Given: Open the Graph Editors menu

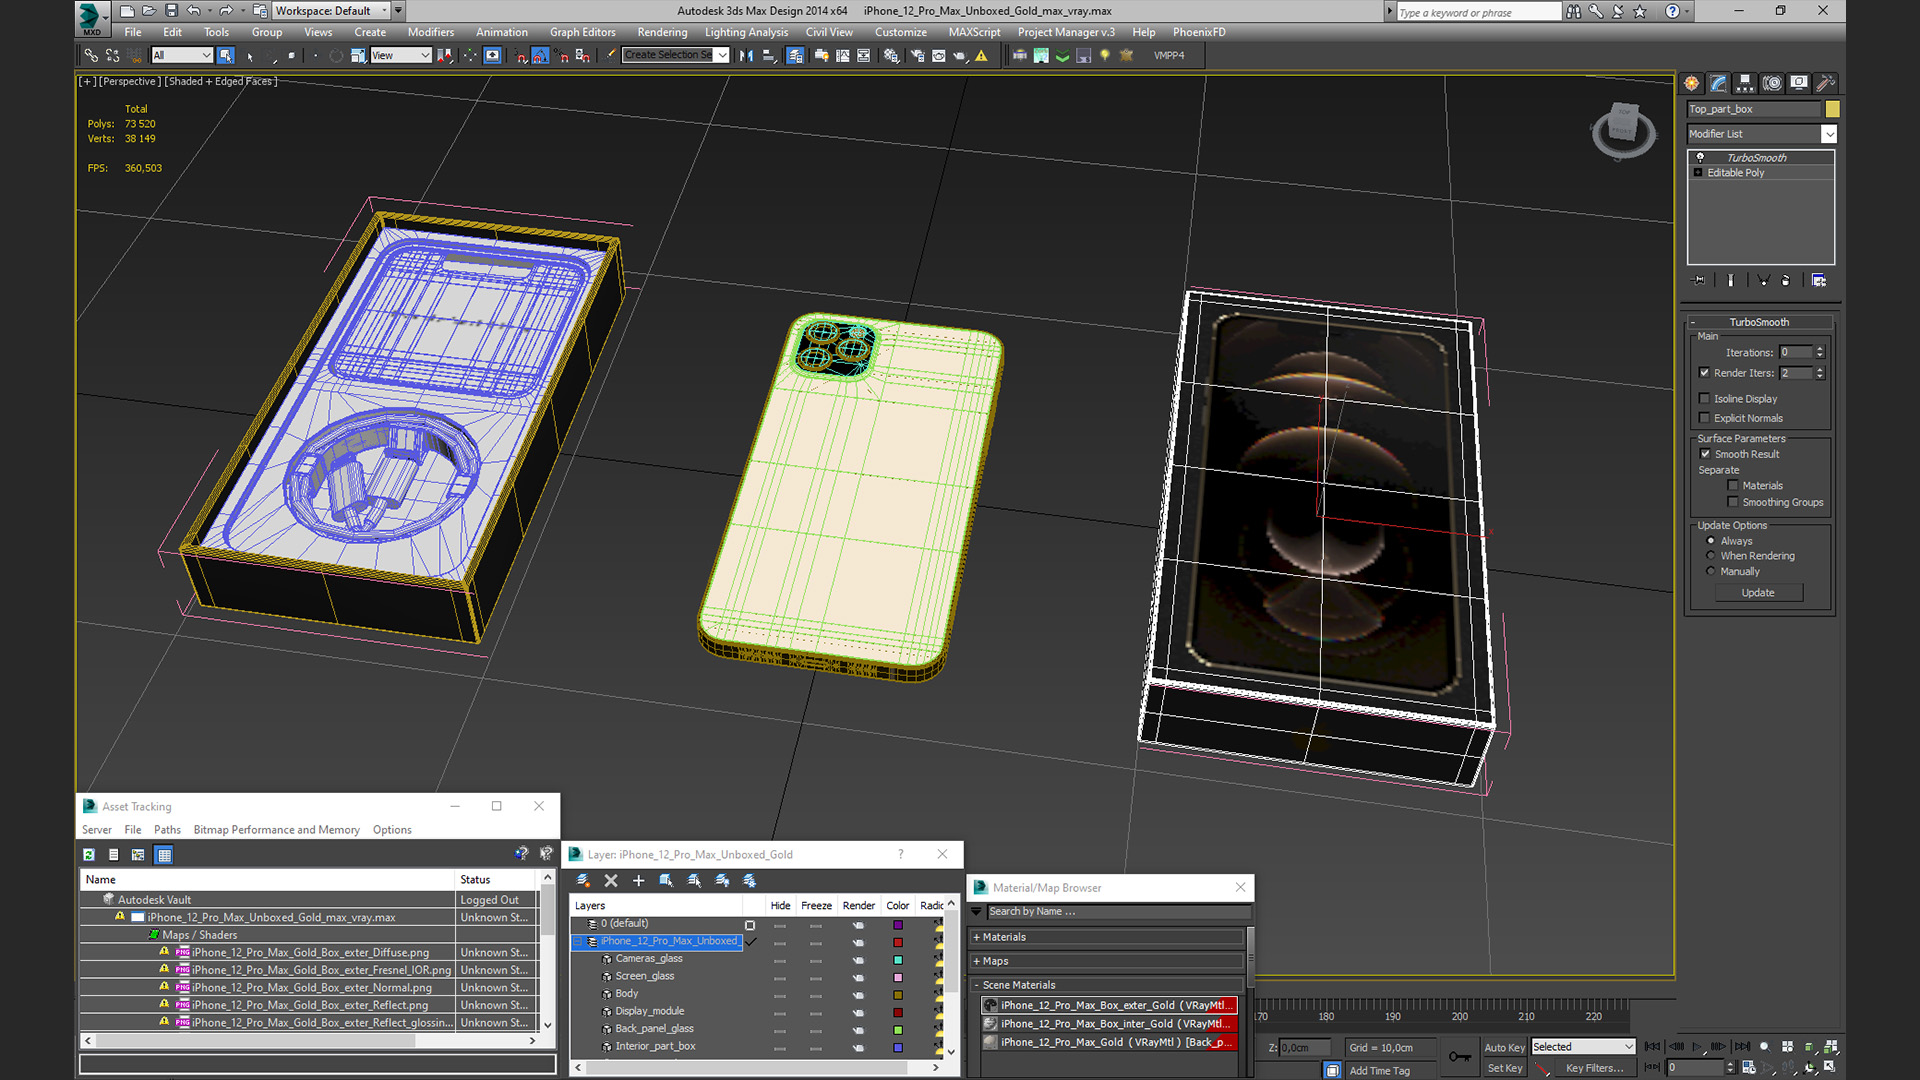Looking at the screenshot, I should pyautogui.click(x=582, y=32).
